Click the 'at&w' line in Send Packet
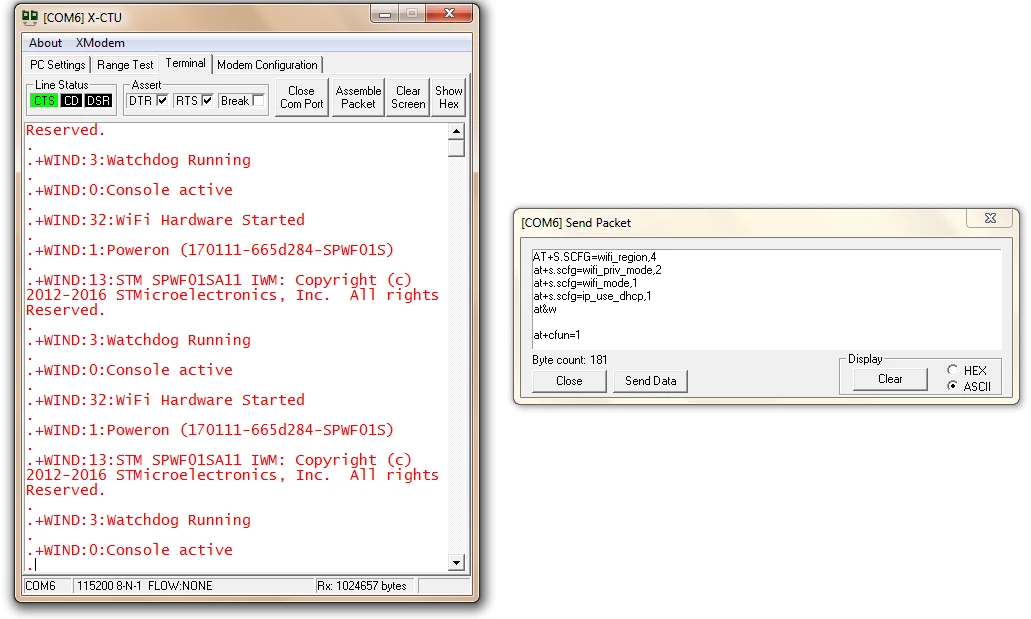 click(x=544, y=309)
